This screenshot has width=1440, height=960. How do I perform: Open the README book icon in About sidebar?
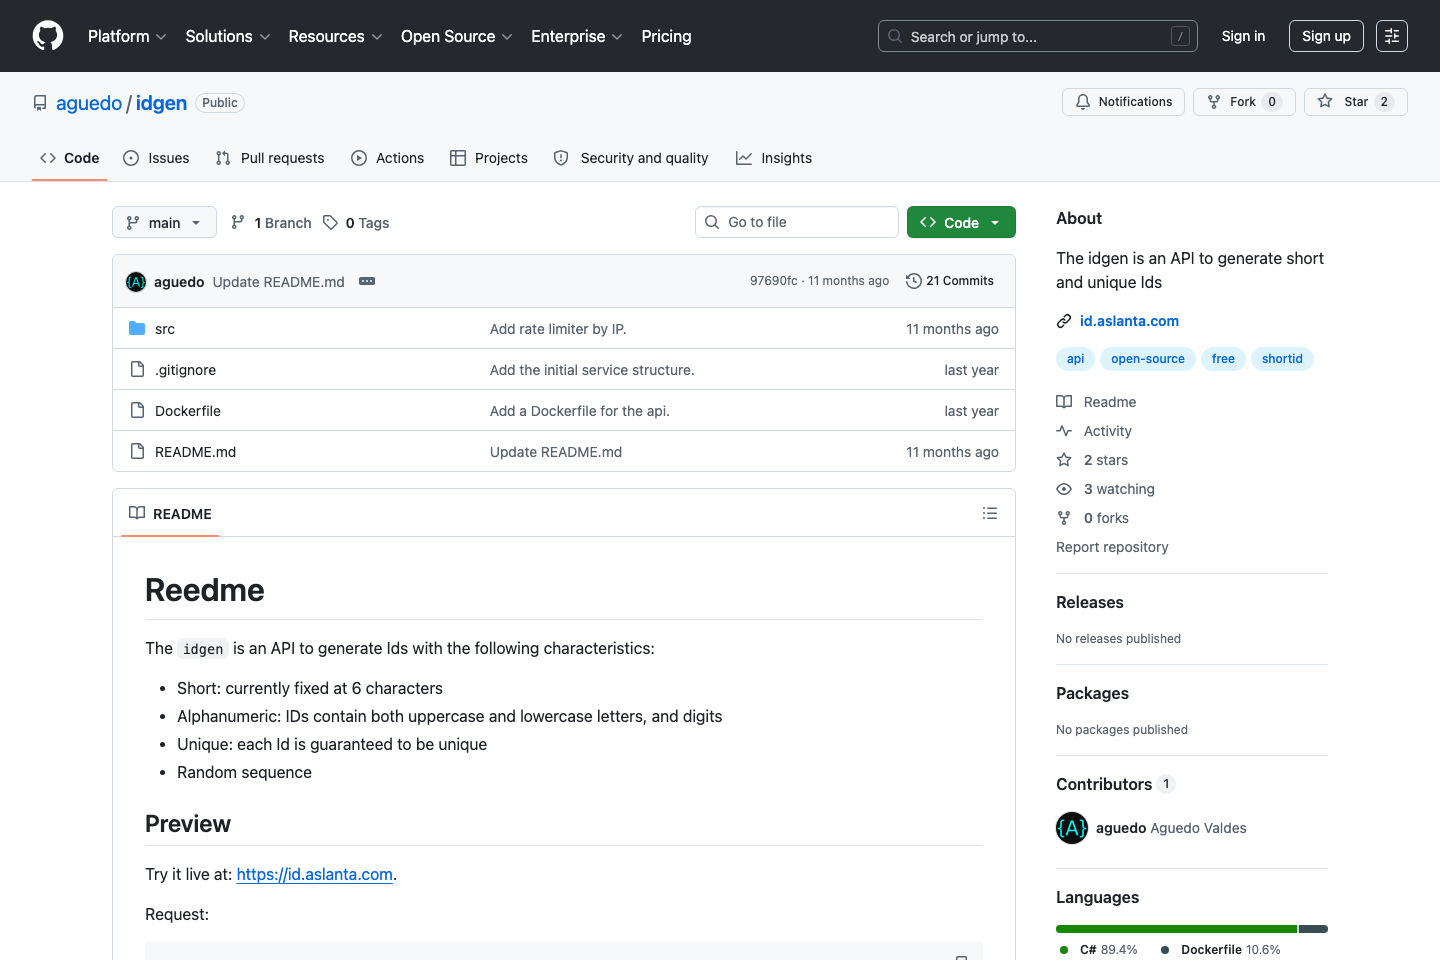coord(1064,401)
